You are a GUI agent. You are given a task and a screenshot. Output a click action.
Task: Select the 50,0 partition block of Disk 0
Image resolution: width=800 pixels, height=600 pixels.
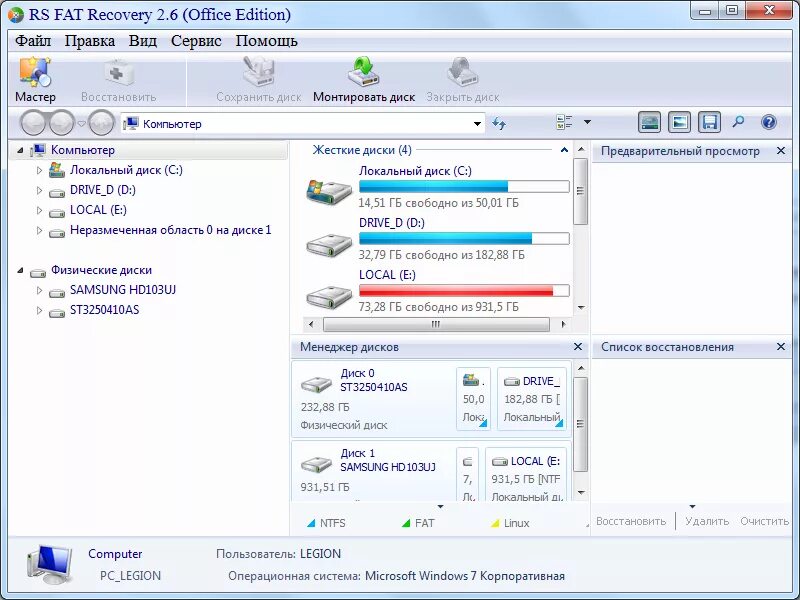tap(473, 399)
